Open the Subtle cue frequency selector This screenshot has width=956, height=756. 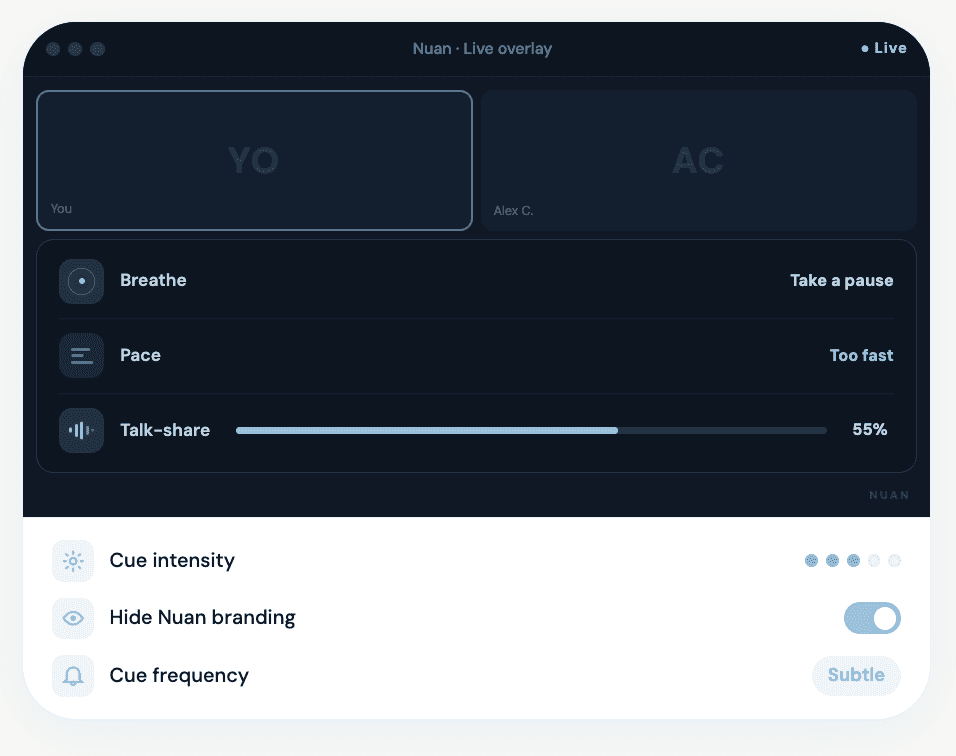[856, 676]
